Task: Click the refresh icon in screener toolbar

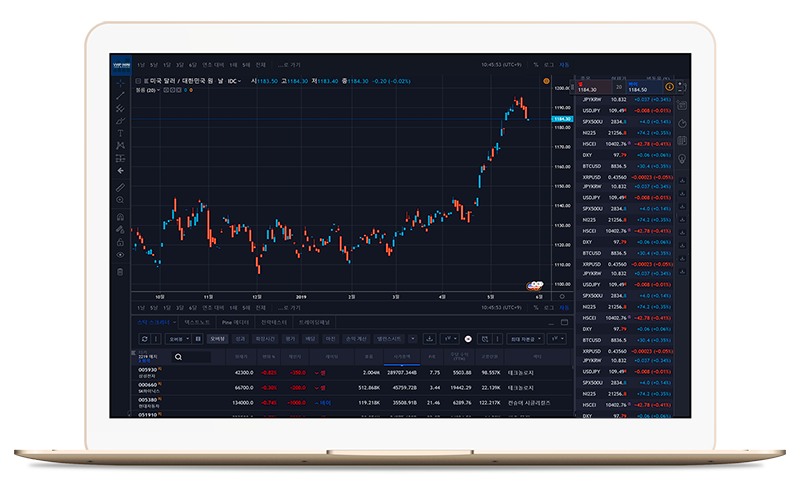Action: [145, 339]
